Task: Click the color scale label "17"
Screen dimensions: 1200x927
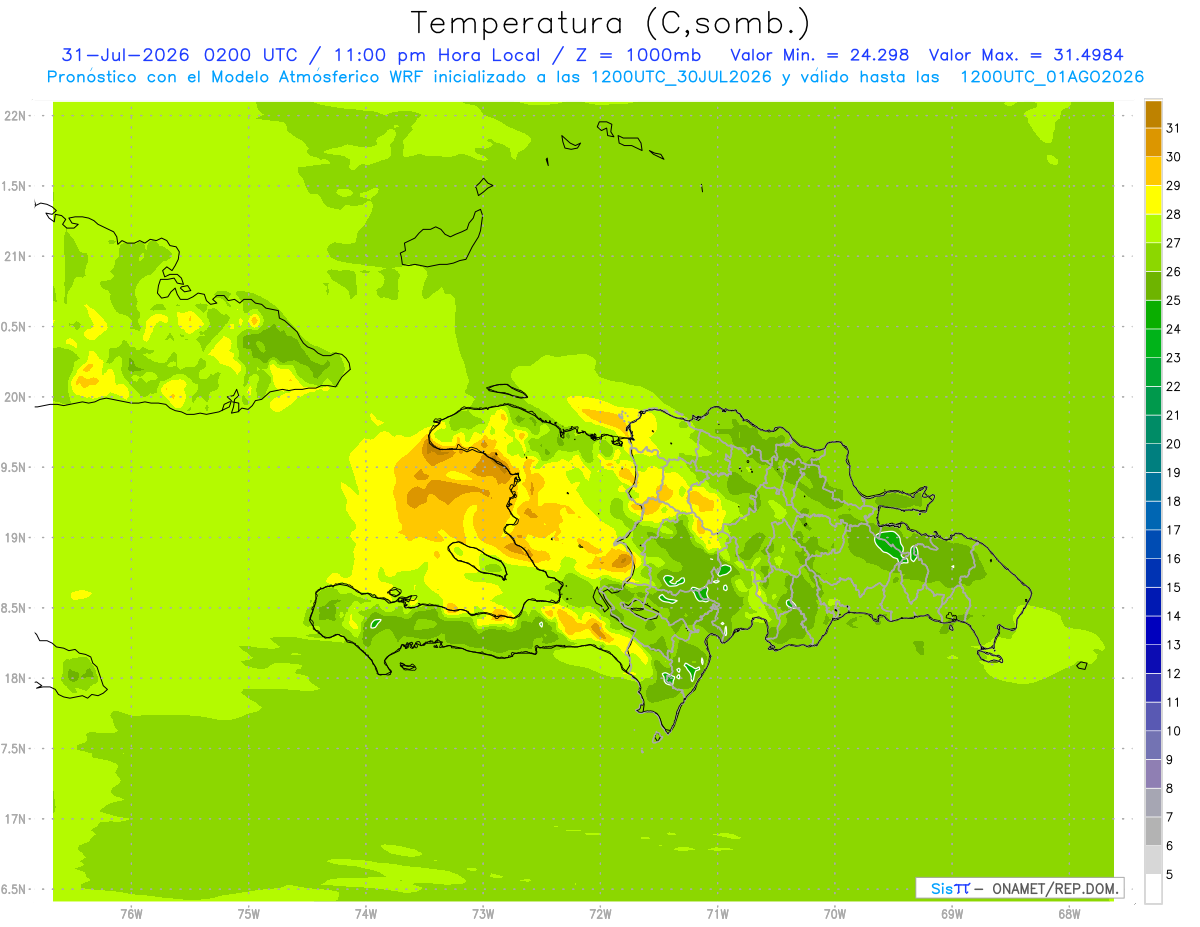Action: (1173, 530)
